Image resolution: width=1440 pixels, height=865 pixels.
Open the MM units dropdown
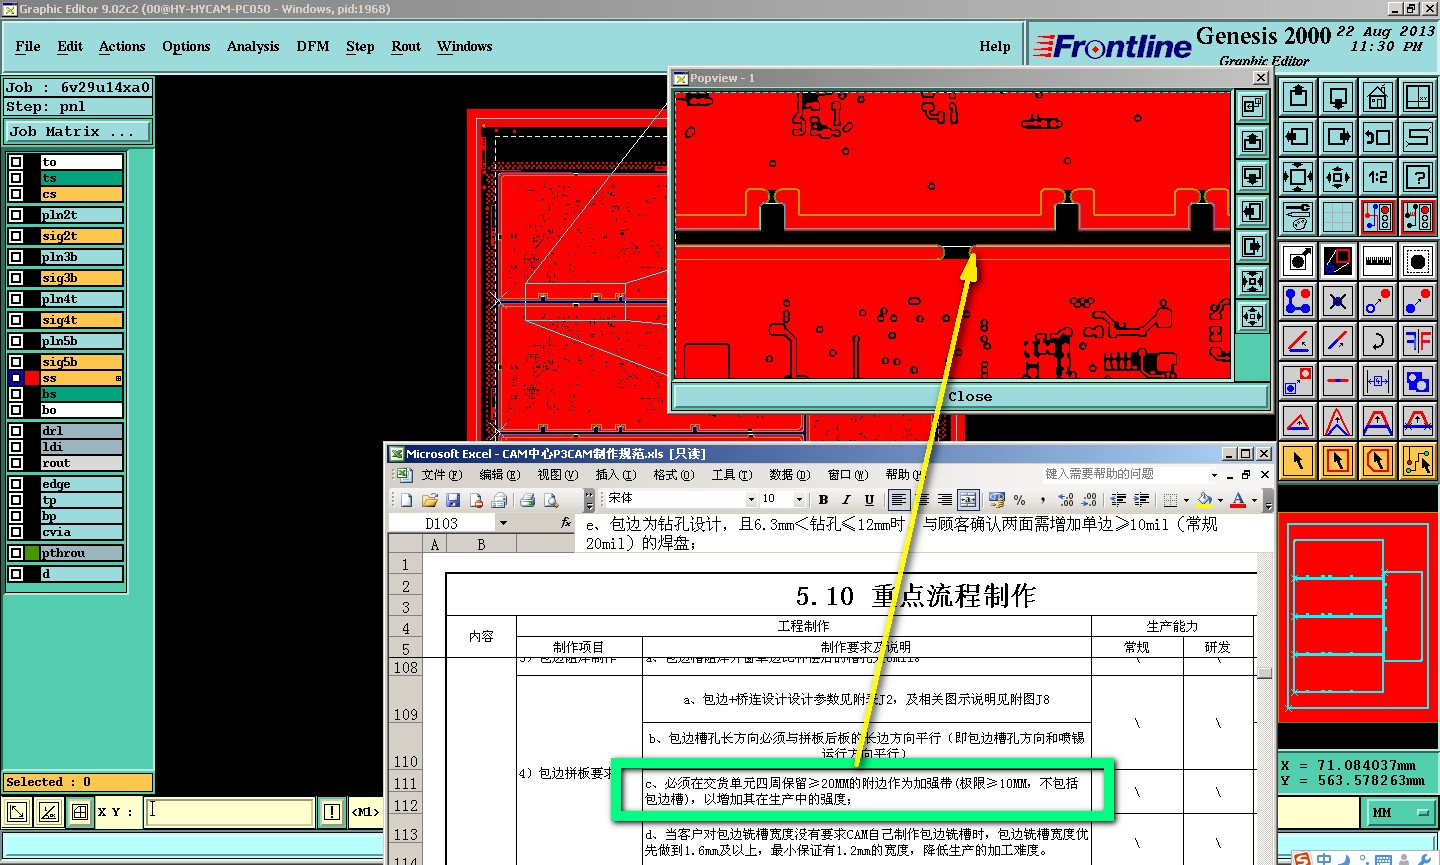pos(1399,813)
